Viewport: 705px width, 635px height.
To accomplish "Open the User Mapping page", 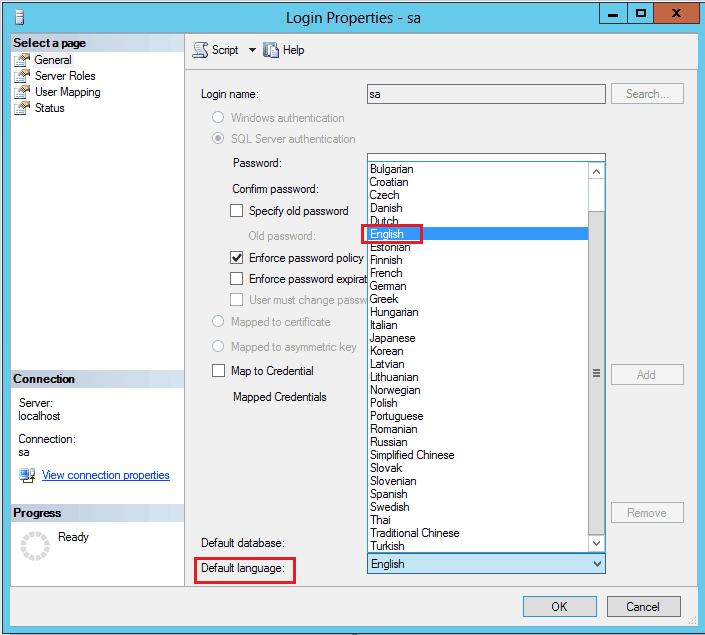I will tap(67, 92).
